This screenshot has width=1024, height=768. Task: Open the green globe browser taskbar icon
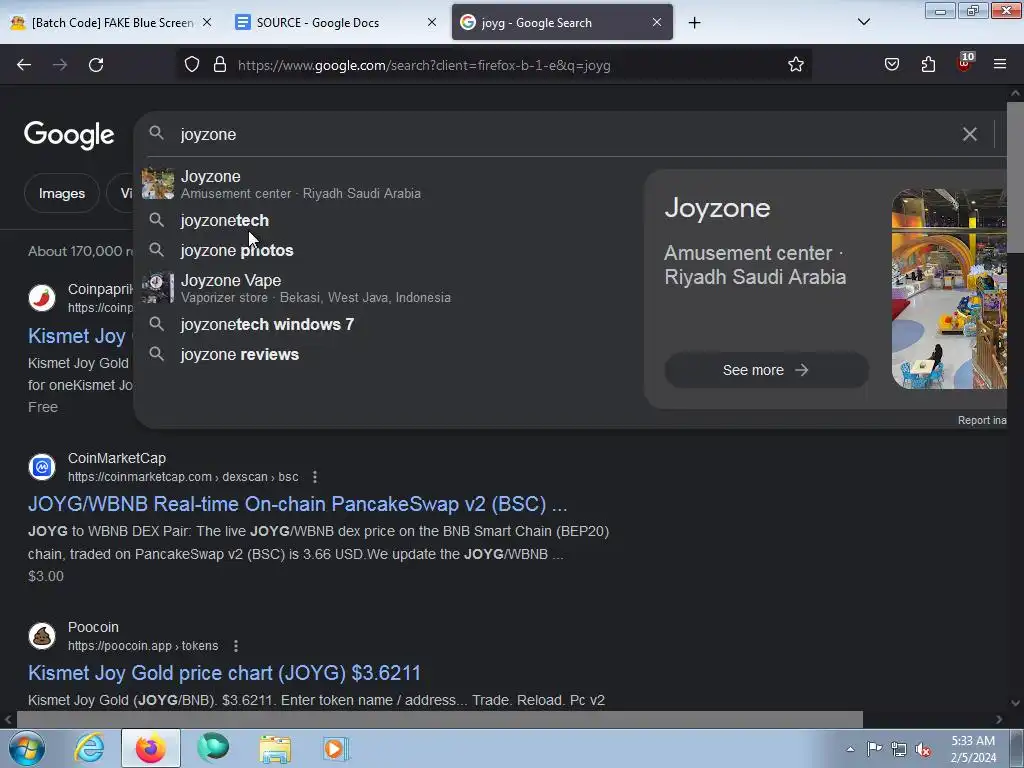pyautogui.click(x=213, y=748)
